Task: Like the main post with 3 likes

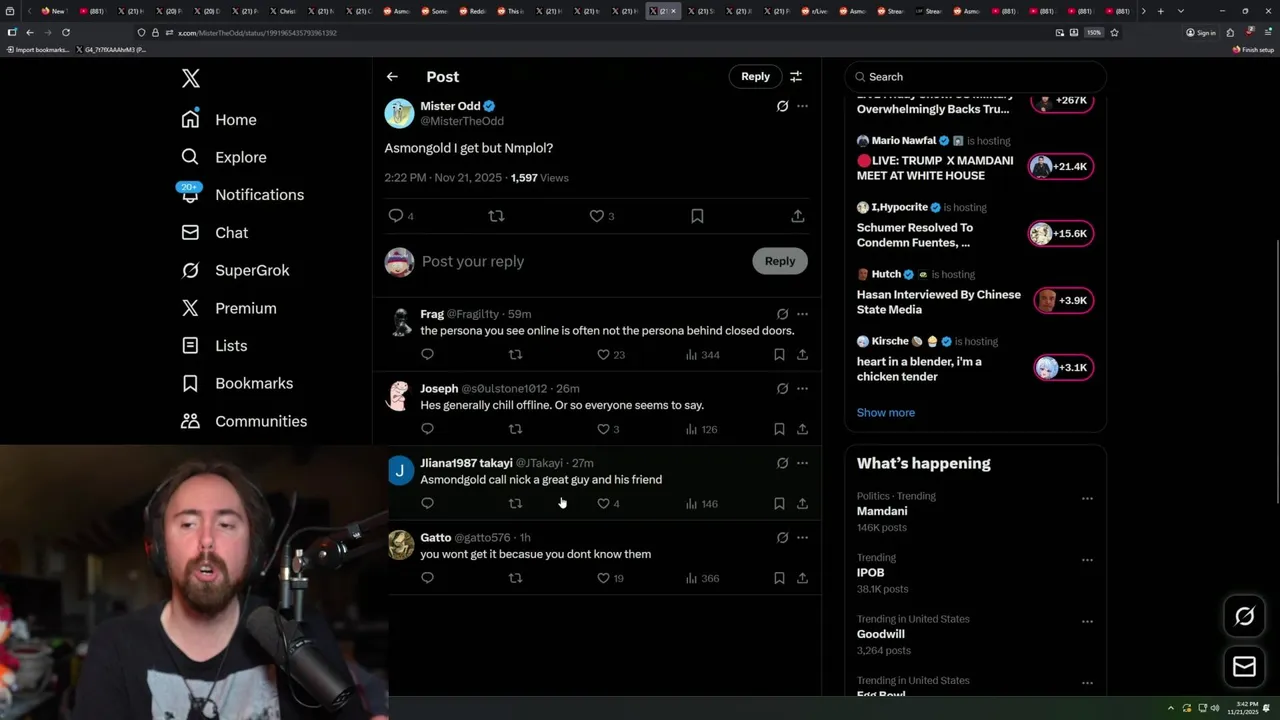Action: pyautogui.click(x=597, y=216)
